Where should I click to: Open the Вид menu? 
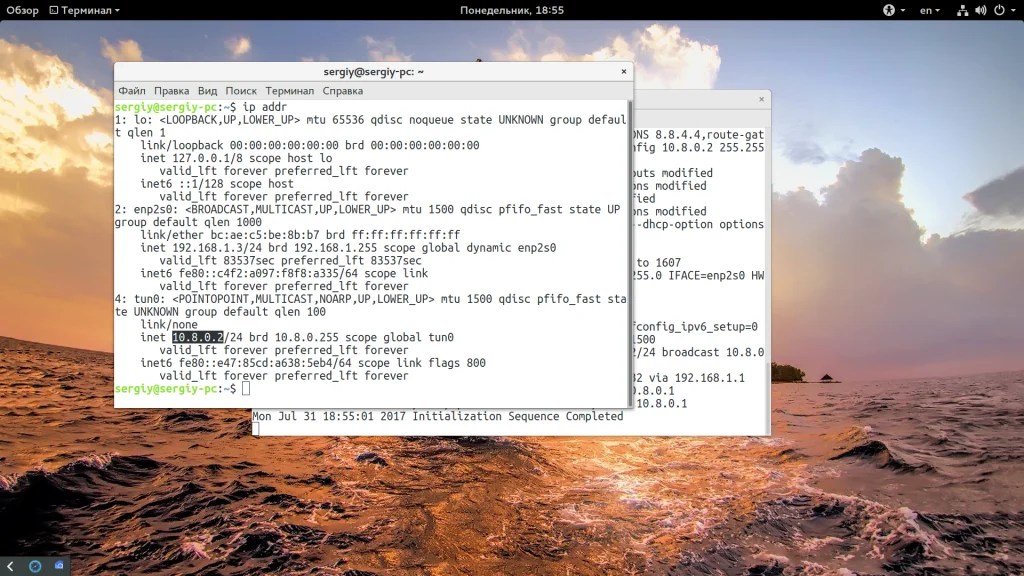207,91
